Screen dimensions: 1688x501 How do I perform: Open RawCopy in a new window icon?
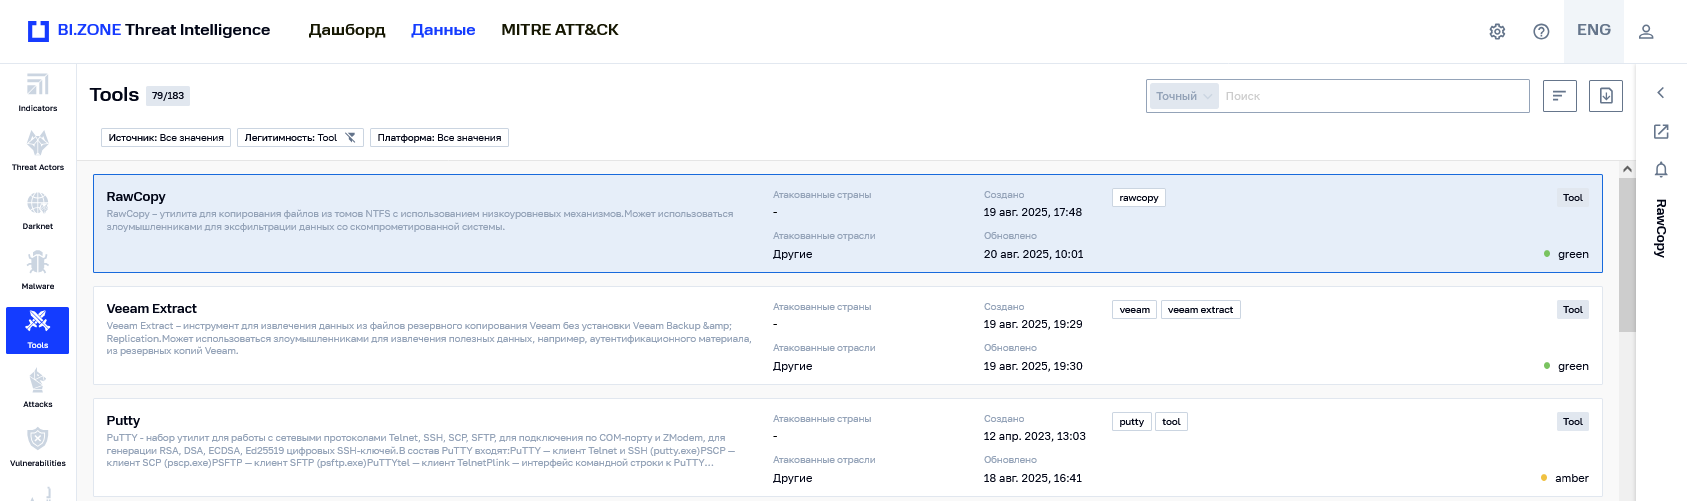point(1661,131)
